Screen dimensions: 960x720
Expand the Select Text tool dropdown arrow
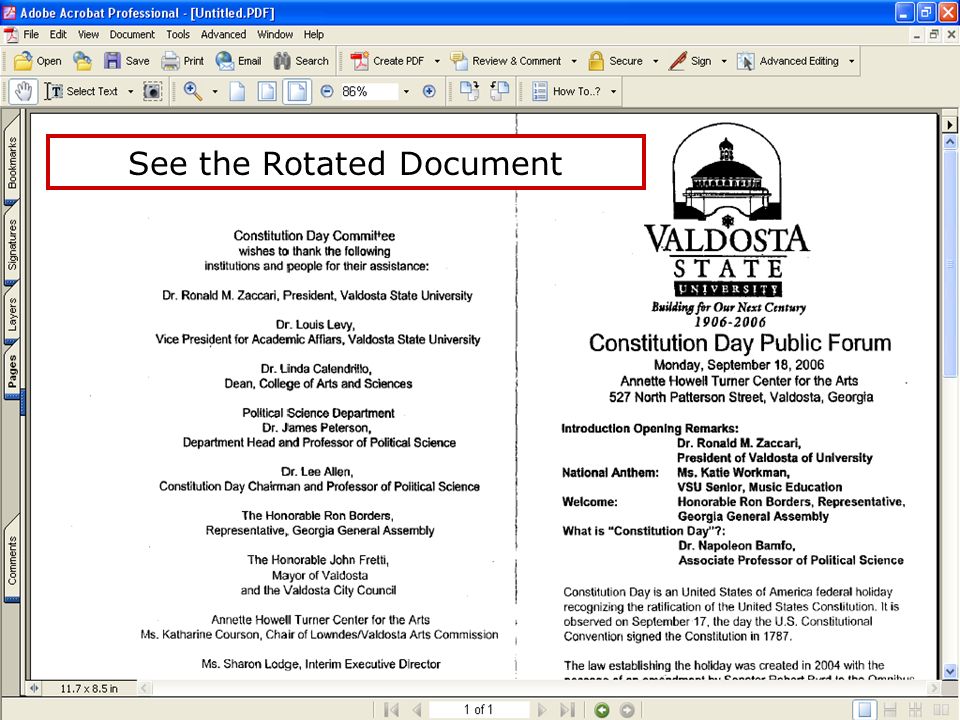tap(130, 91)
